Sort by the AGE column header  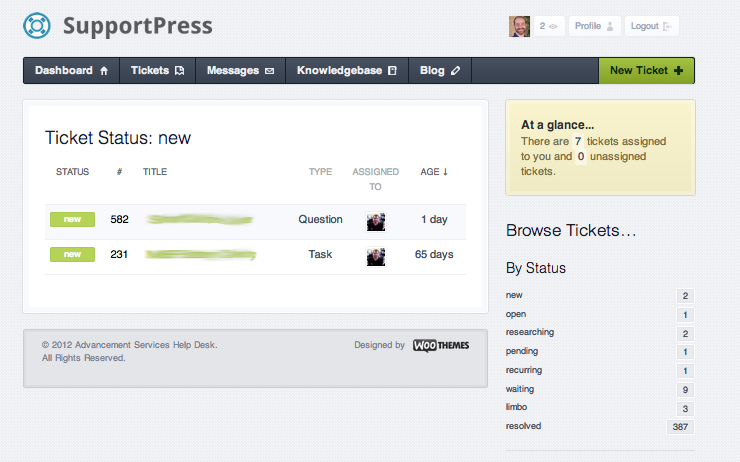click(x=434, y=172)
